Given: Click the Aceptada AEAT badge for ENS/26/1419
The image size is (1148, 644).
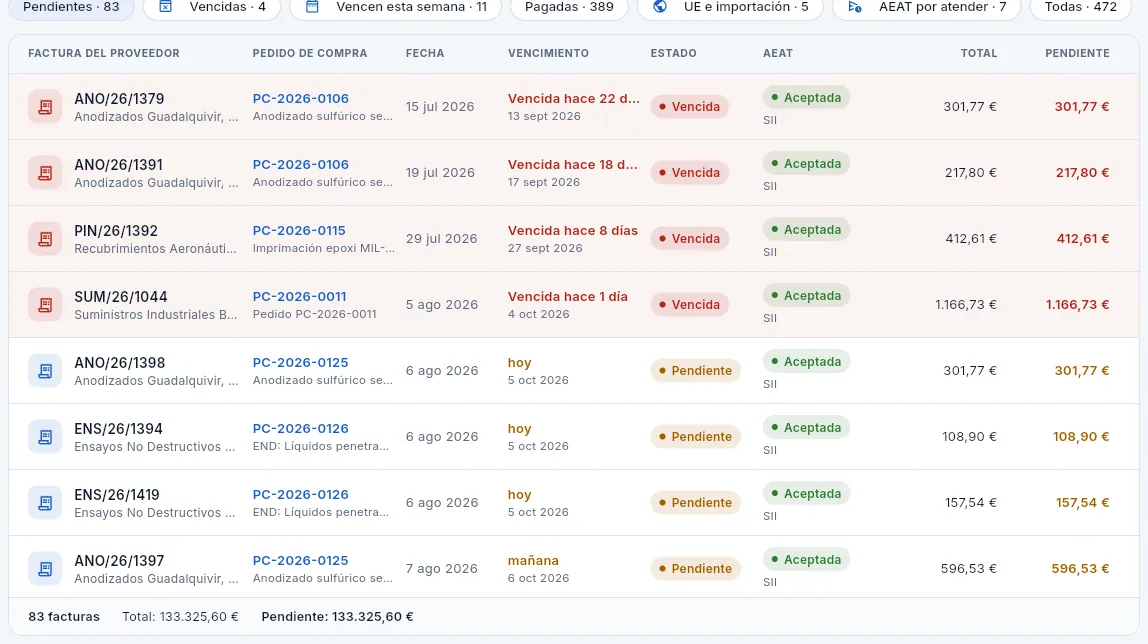Looking at the screenshot, I should coord(806,494).
